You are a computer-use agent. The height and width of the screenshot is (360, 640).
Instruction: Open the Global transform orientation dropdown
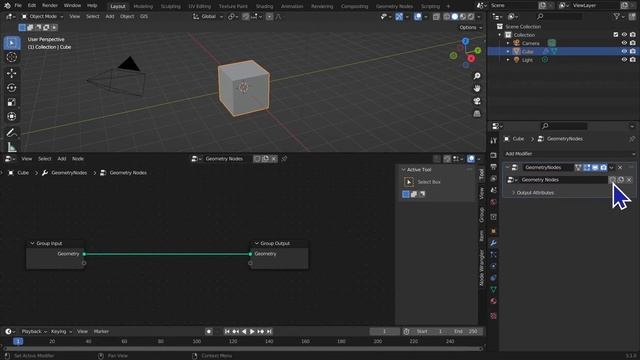coord(208,17)
